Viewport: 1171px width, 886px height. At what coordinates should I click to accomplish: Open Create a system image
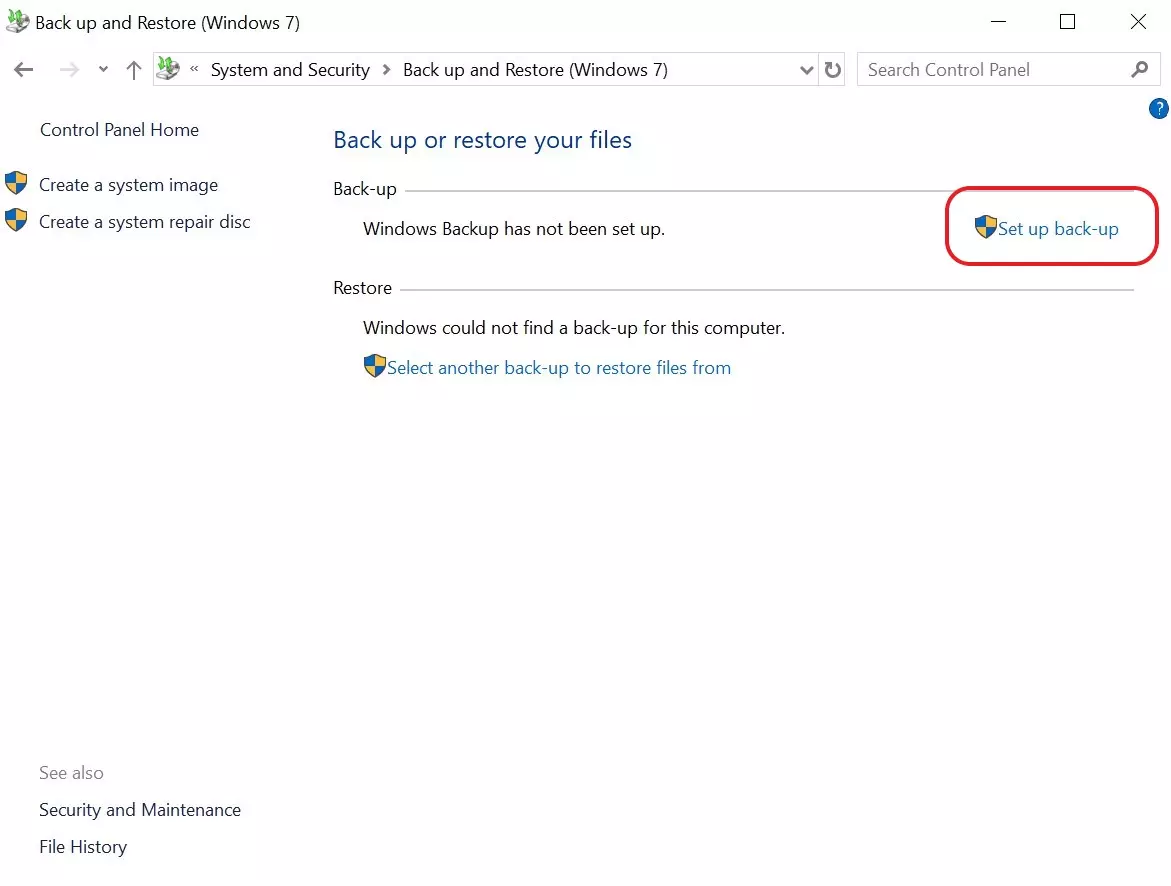coord(128,185)
